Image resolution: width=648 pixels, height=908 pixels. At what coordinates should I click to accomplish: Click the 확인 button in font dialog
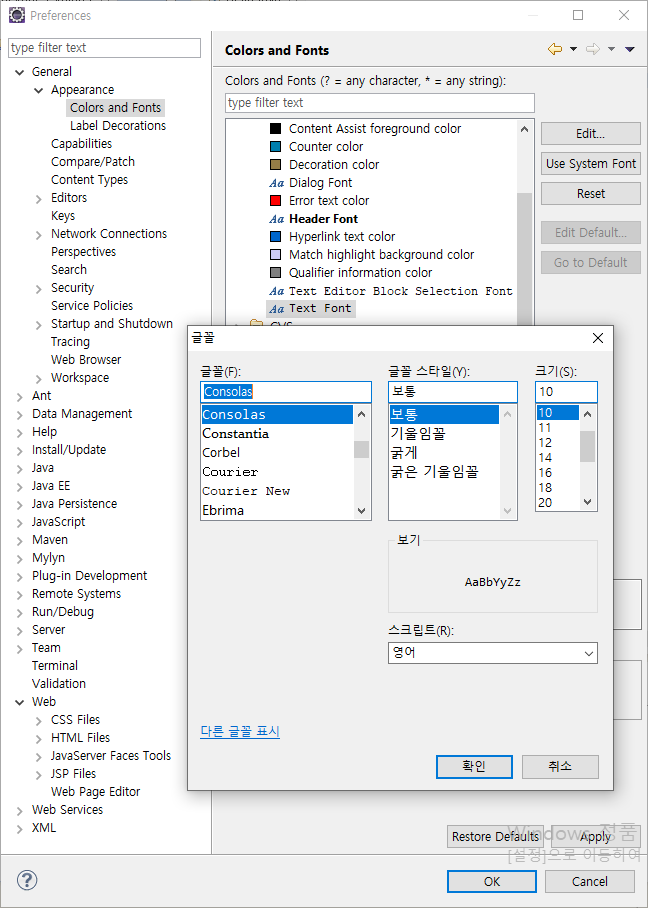(474, 767)
